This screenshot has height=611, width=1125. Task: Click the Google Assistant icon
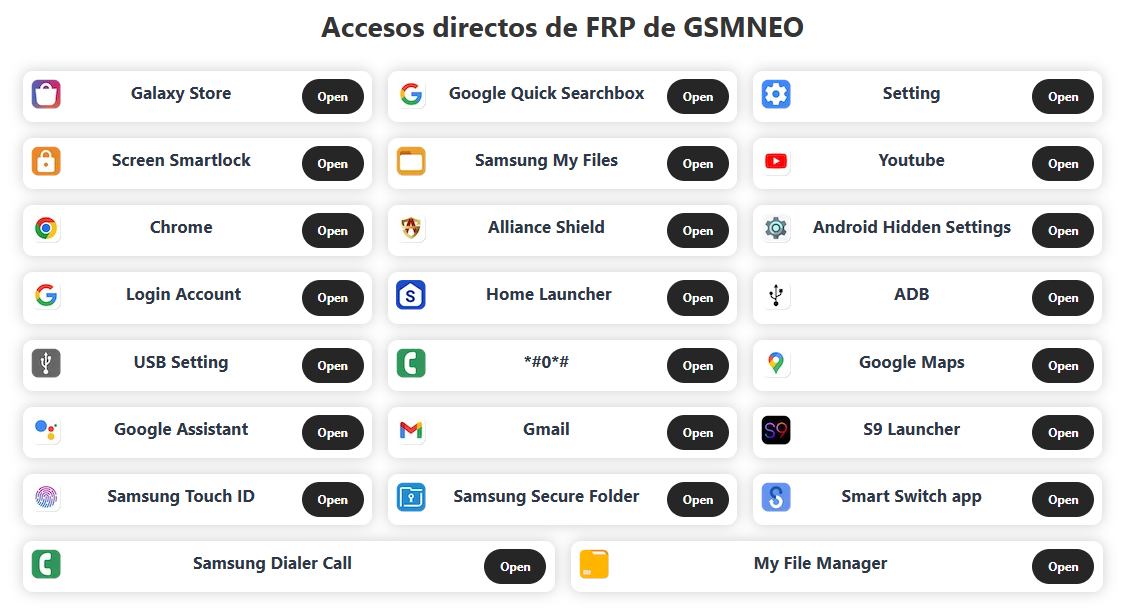pyautogui.click(x=46, y=430)
